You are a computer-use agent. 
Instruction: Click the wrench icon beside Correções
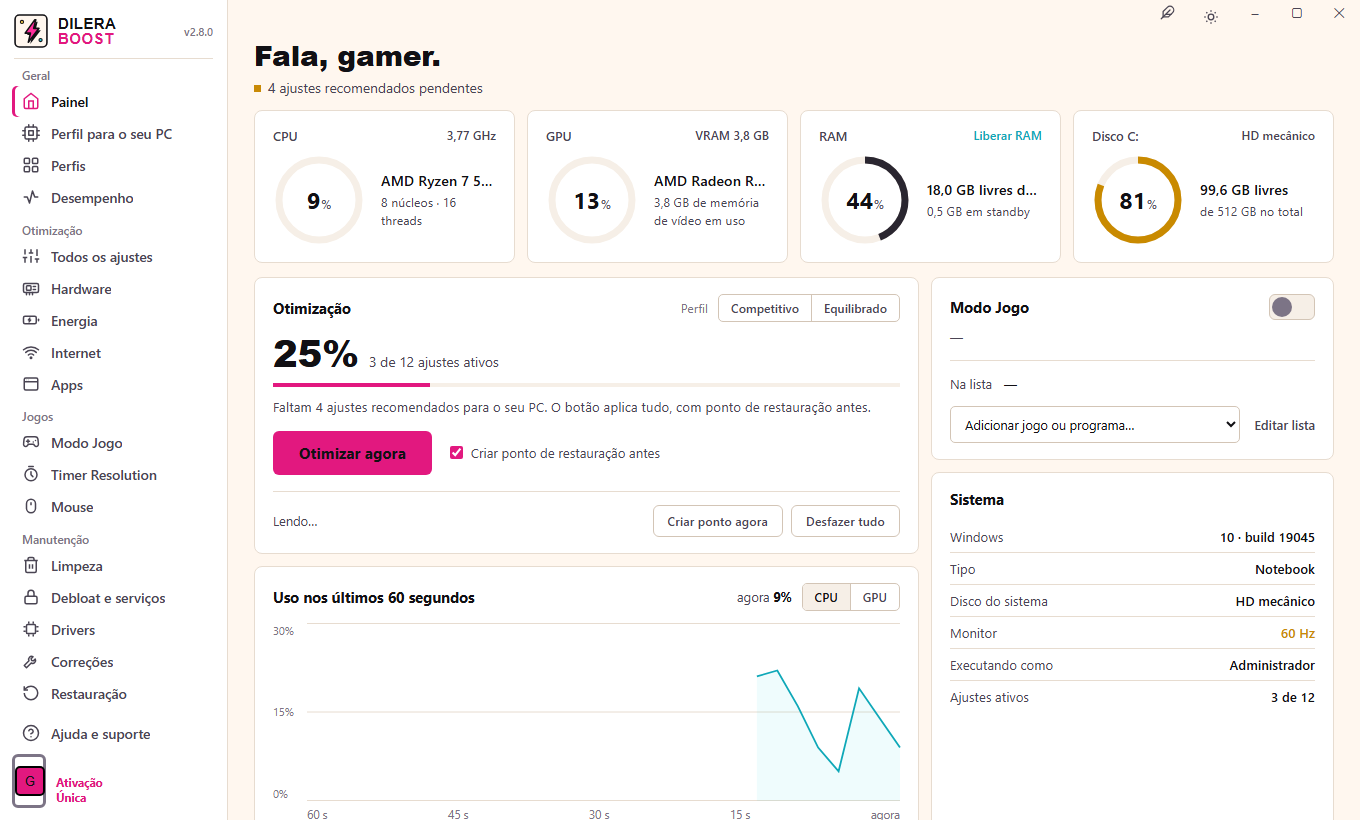[x=31, y=662]
